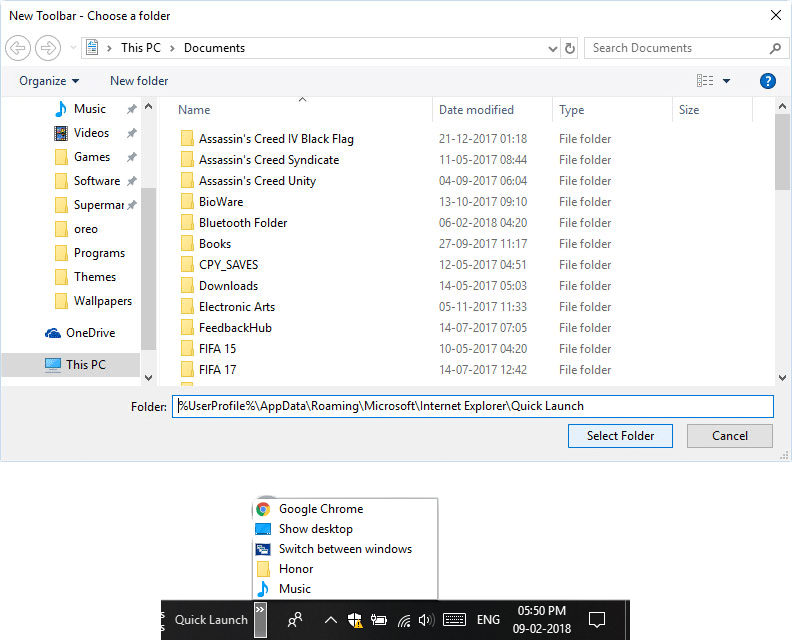Viewport: 792px width, 640px height.
Task: Click the document icon in address bar
Action: [x=92, y=47]
